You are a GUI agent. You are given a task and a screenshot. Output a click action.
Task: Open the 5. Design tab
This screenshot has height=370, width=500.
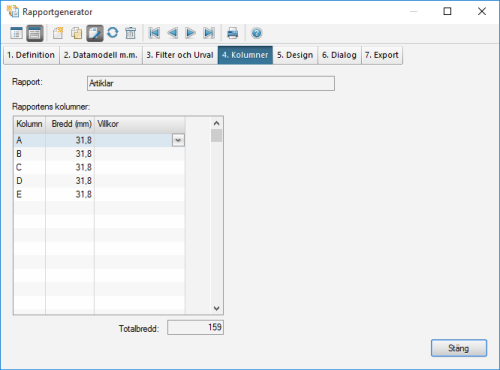295,55
